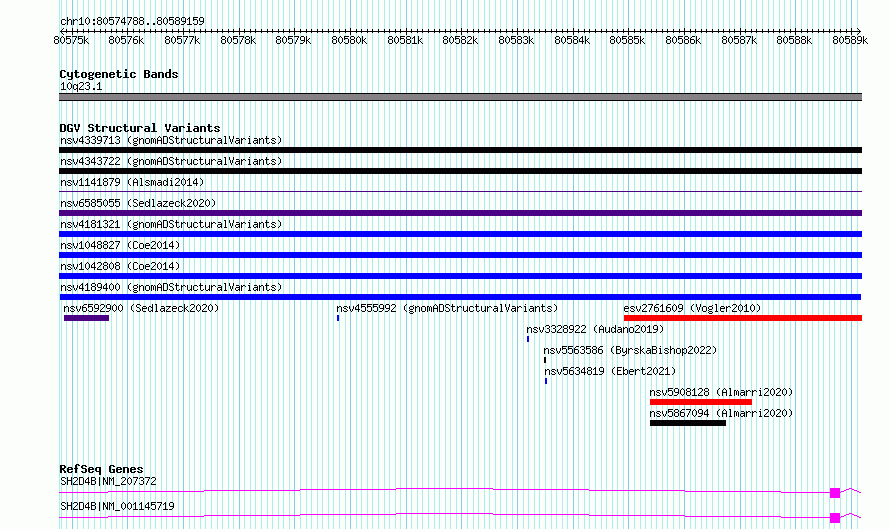This screenshot has width=890, height=529.
Task: Click the 80578k ruler tick label
Action: [x=238, y=40]
